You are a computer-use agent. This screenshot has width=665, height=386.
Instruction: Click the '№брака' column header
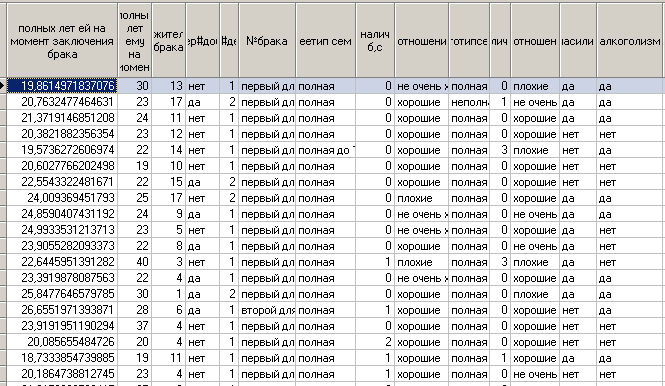click(267, 41)
